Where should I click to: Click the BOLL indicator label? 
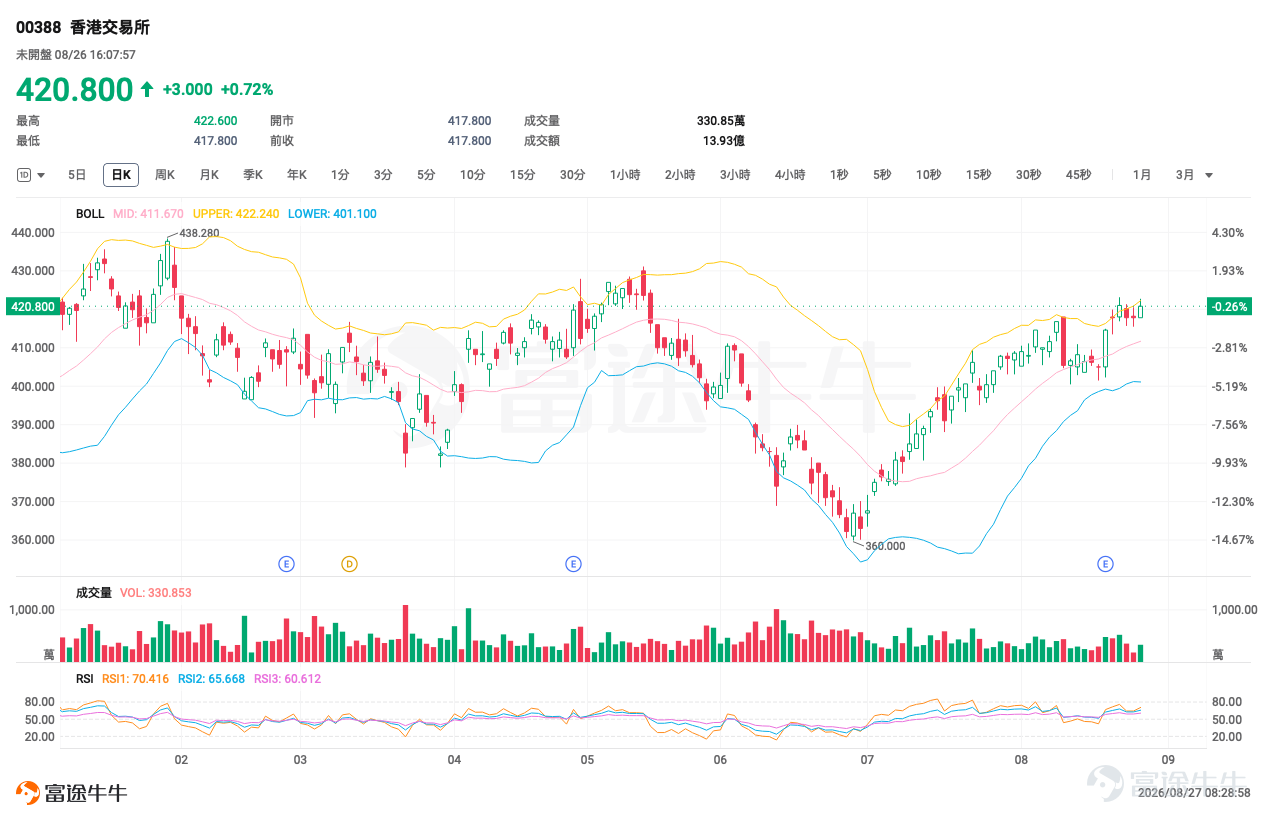pyautogui.click(x=89, y=214)
